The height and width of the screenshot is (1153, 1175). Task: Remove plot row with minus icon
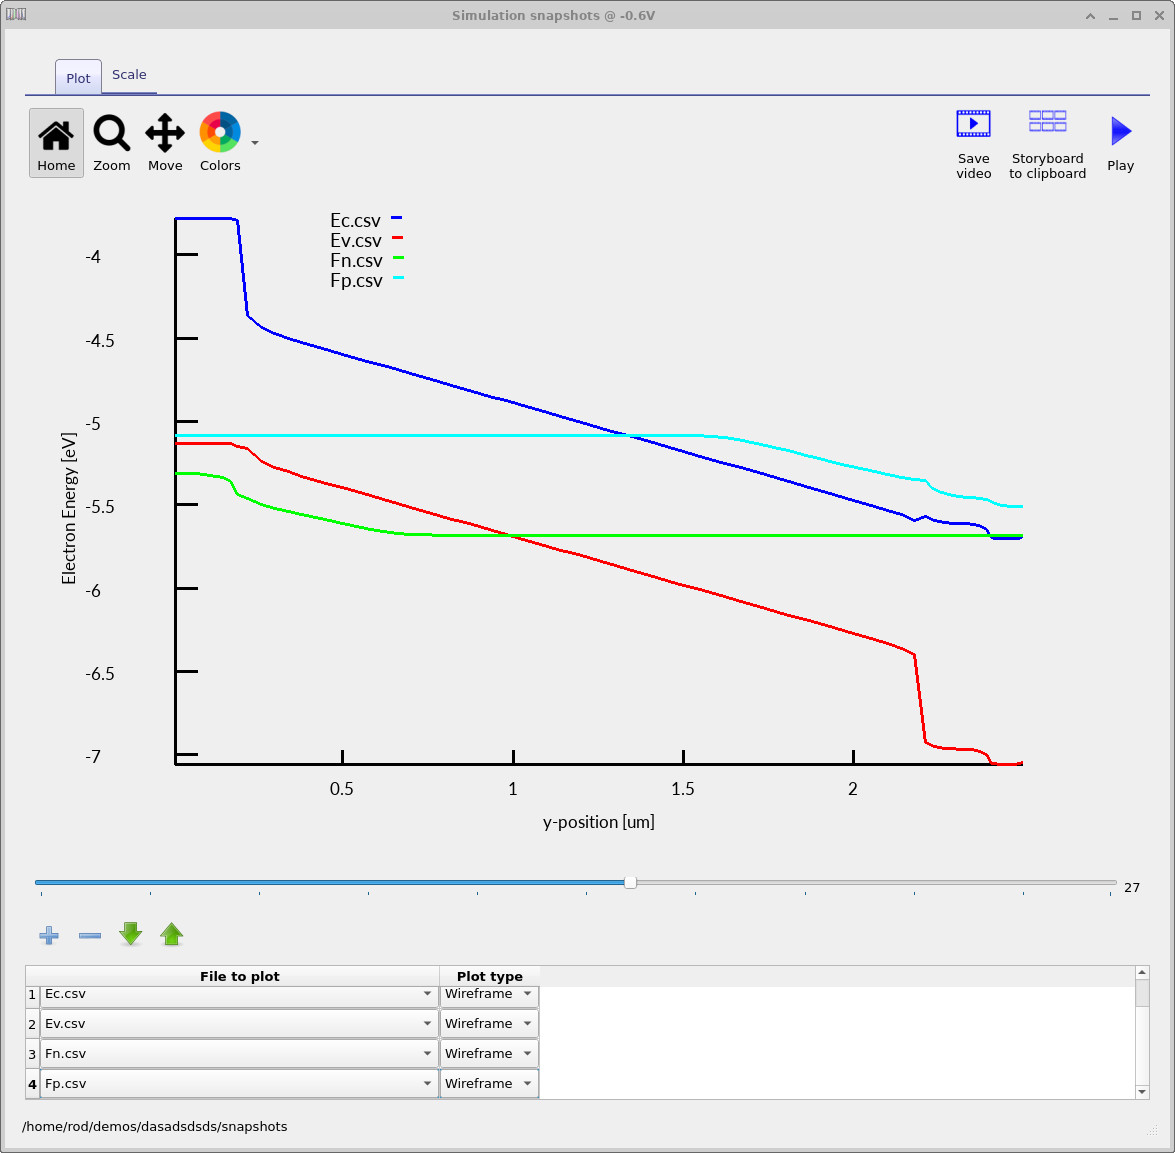tap(90, 935)
